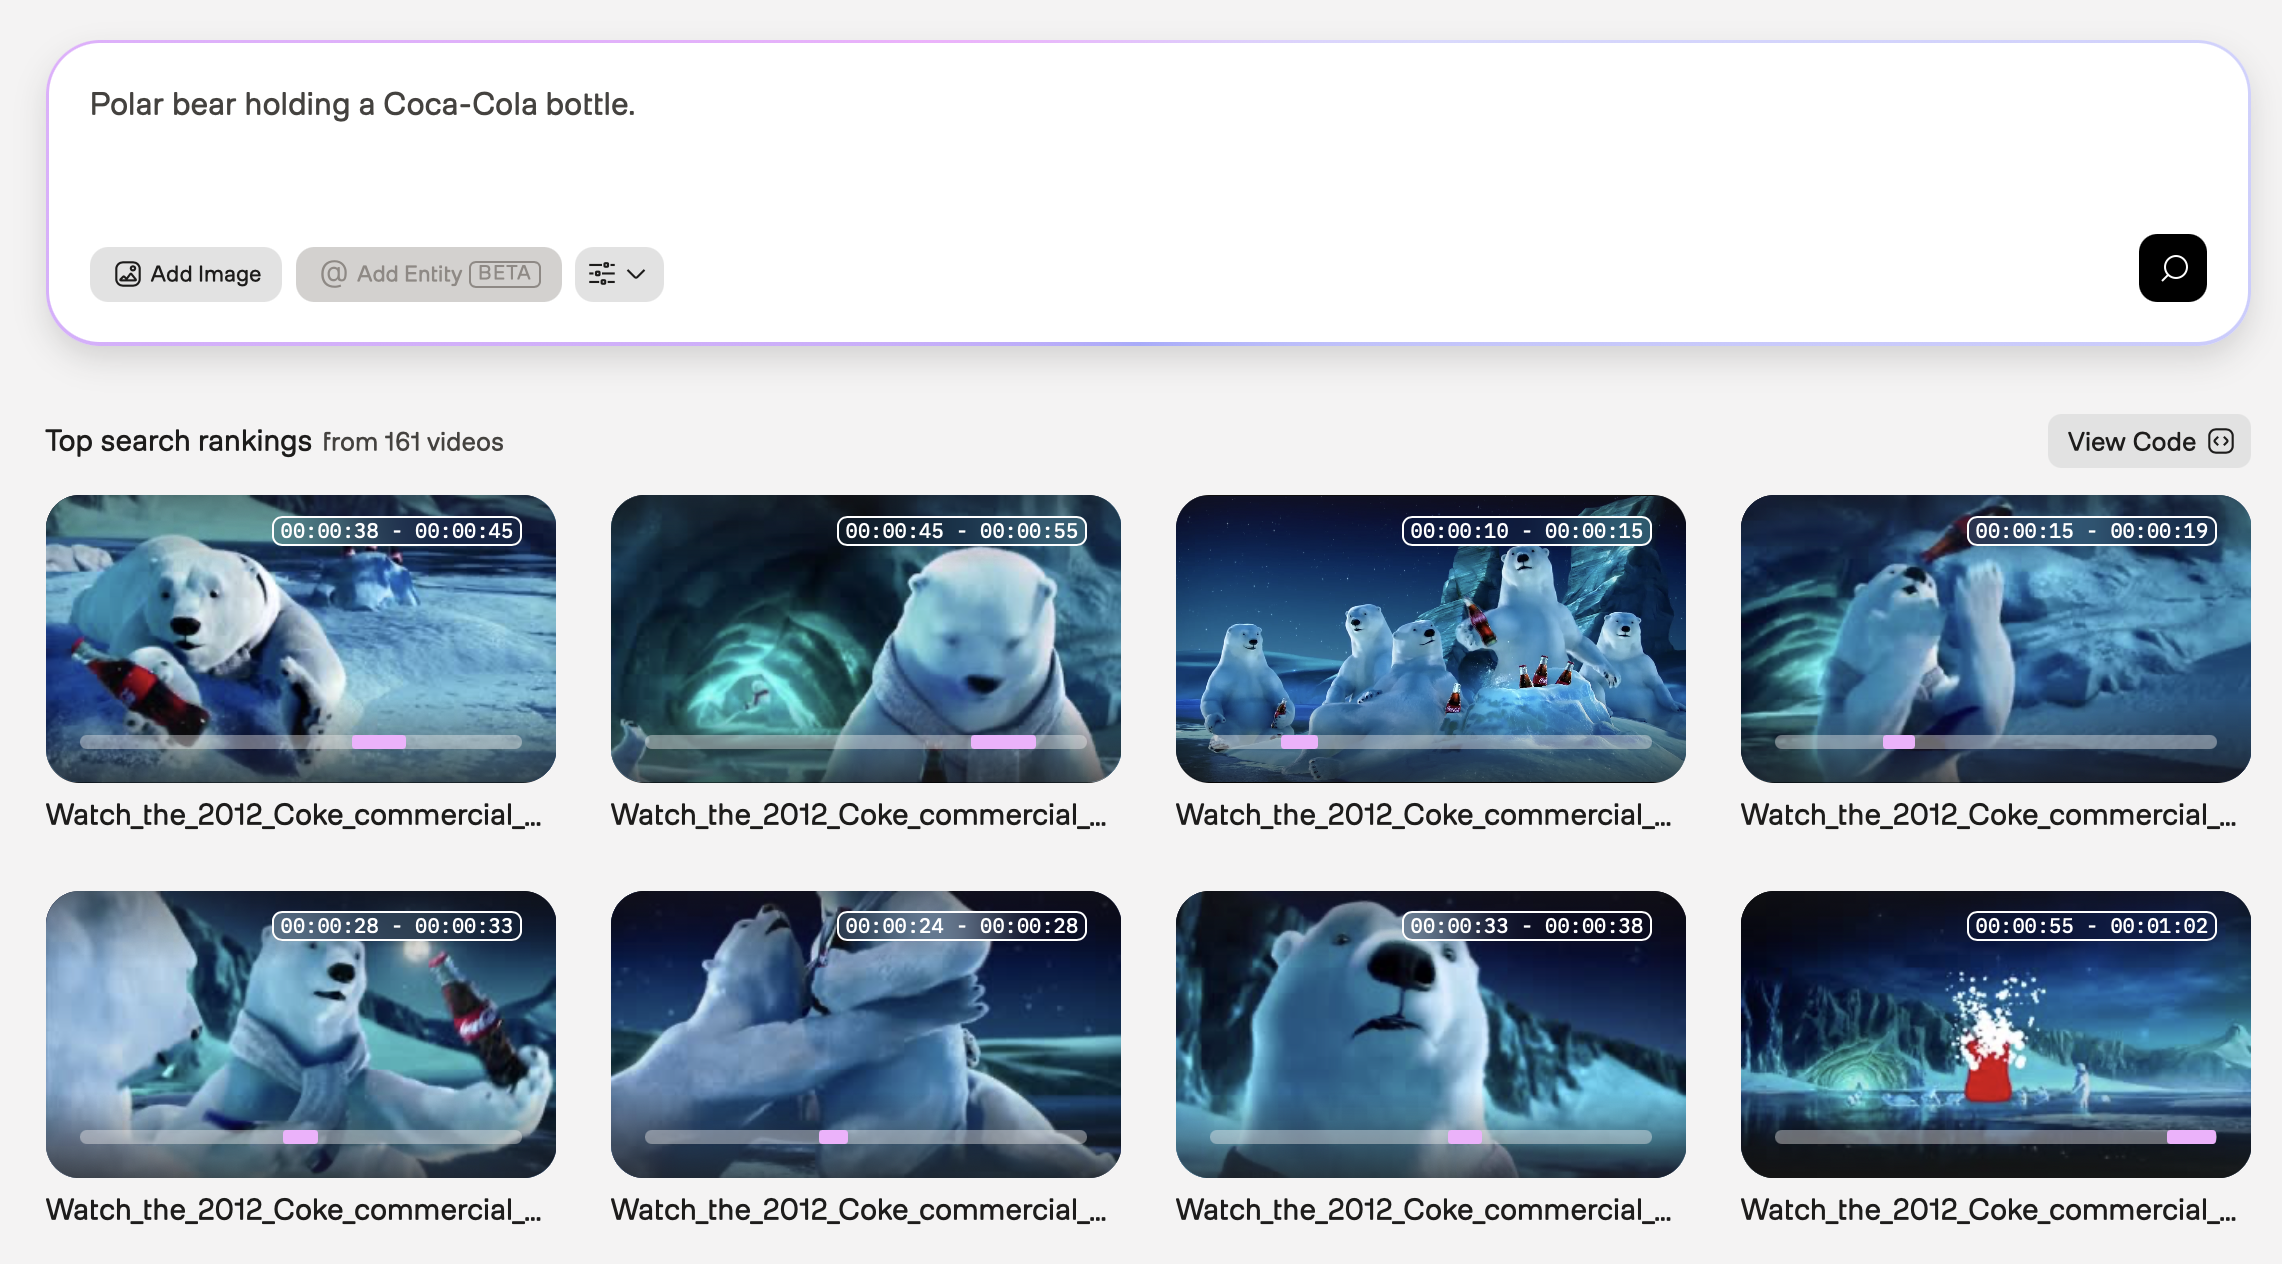
Task: Click the search filter sliders icon
Action: [x=602, y=274]
